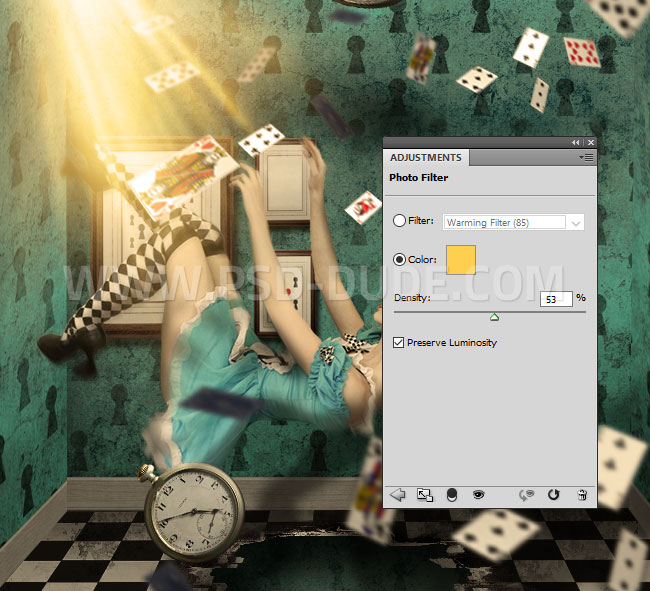
Task: Click the Density slider handle
Action: point(494,317)
